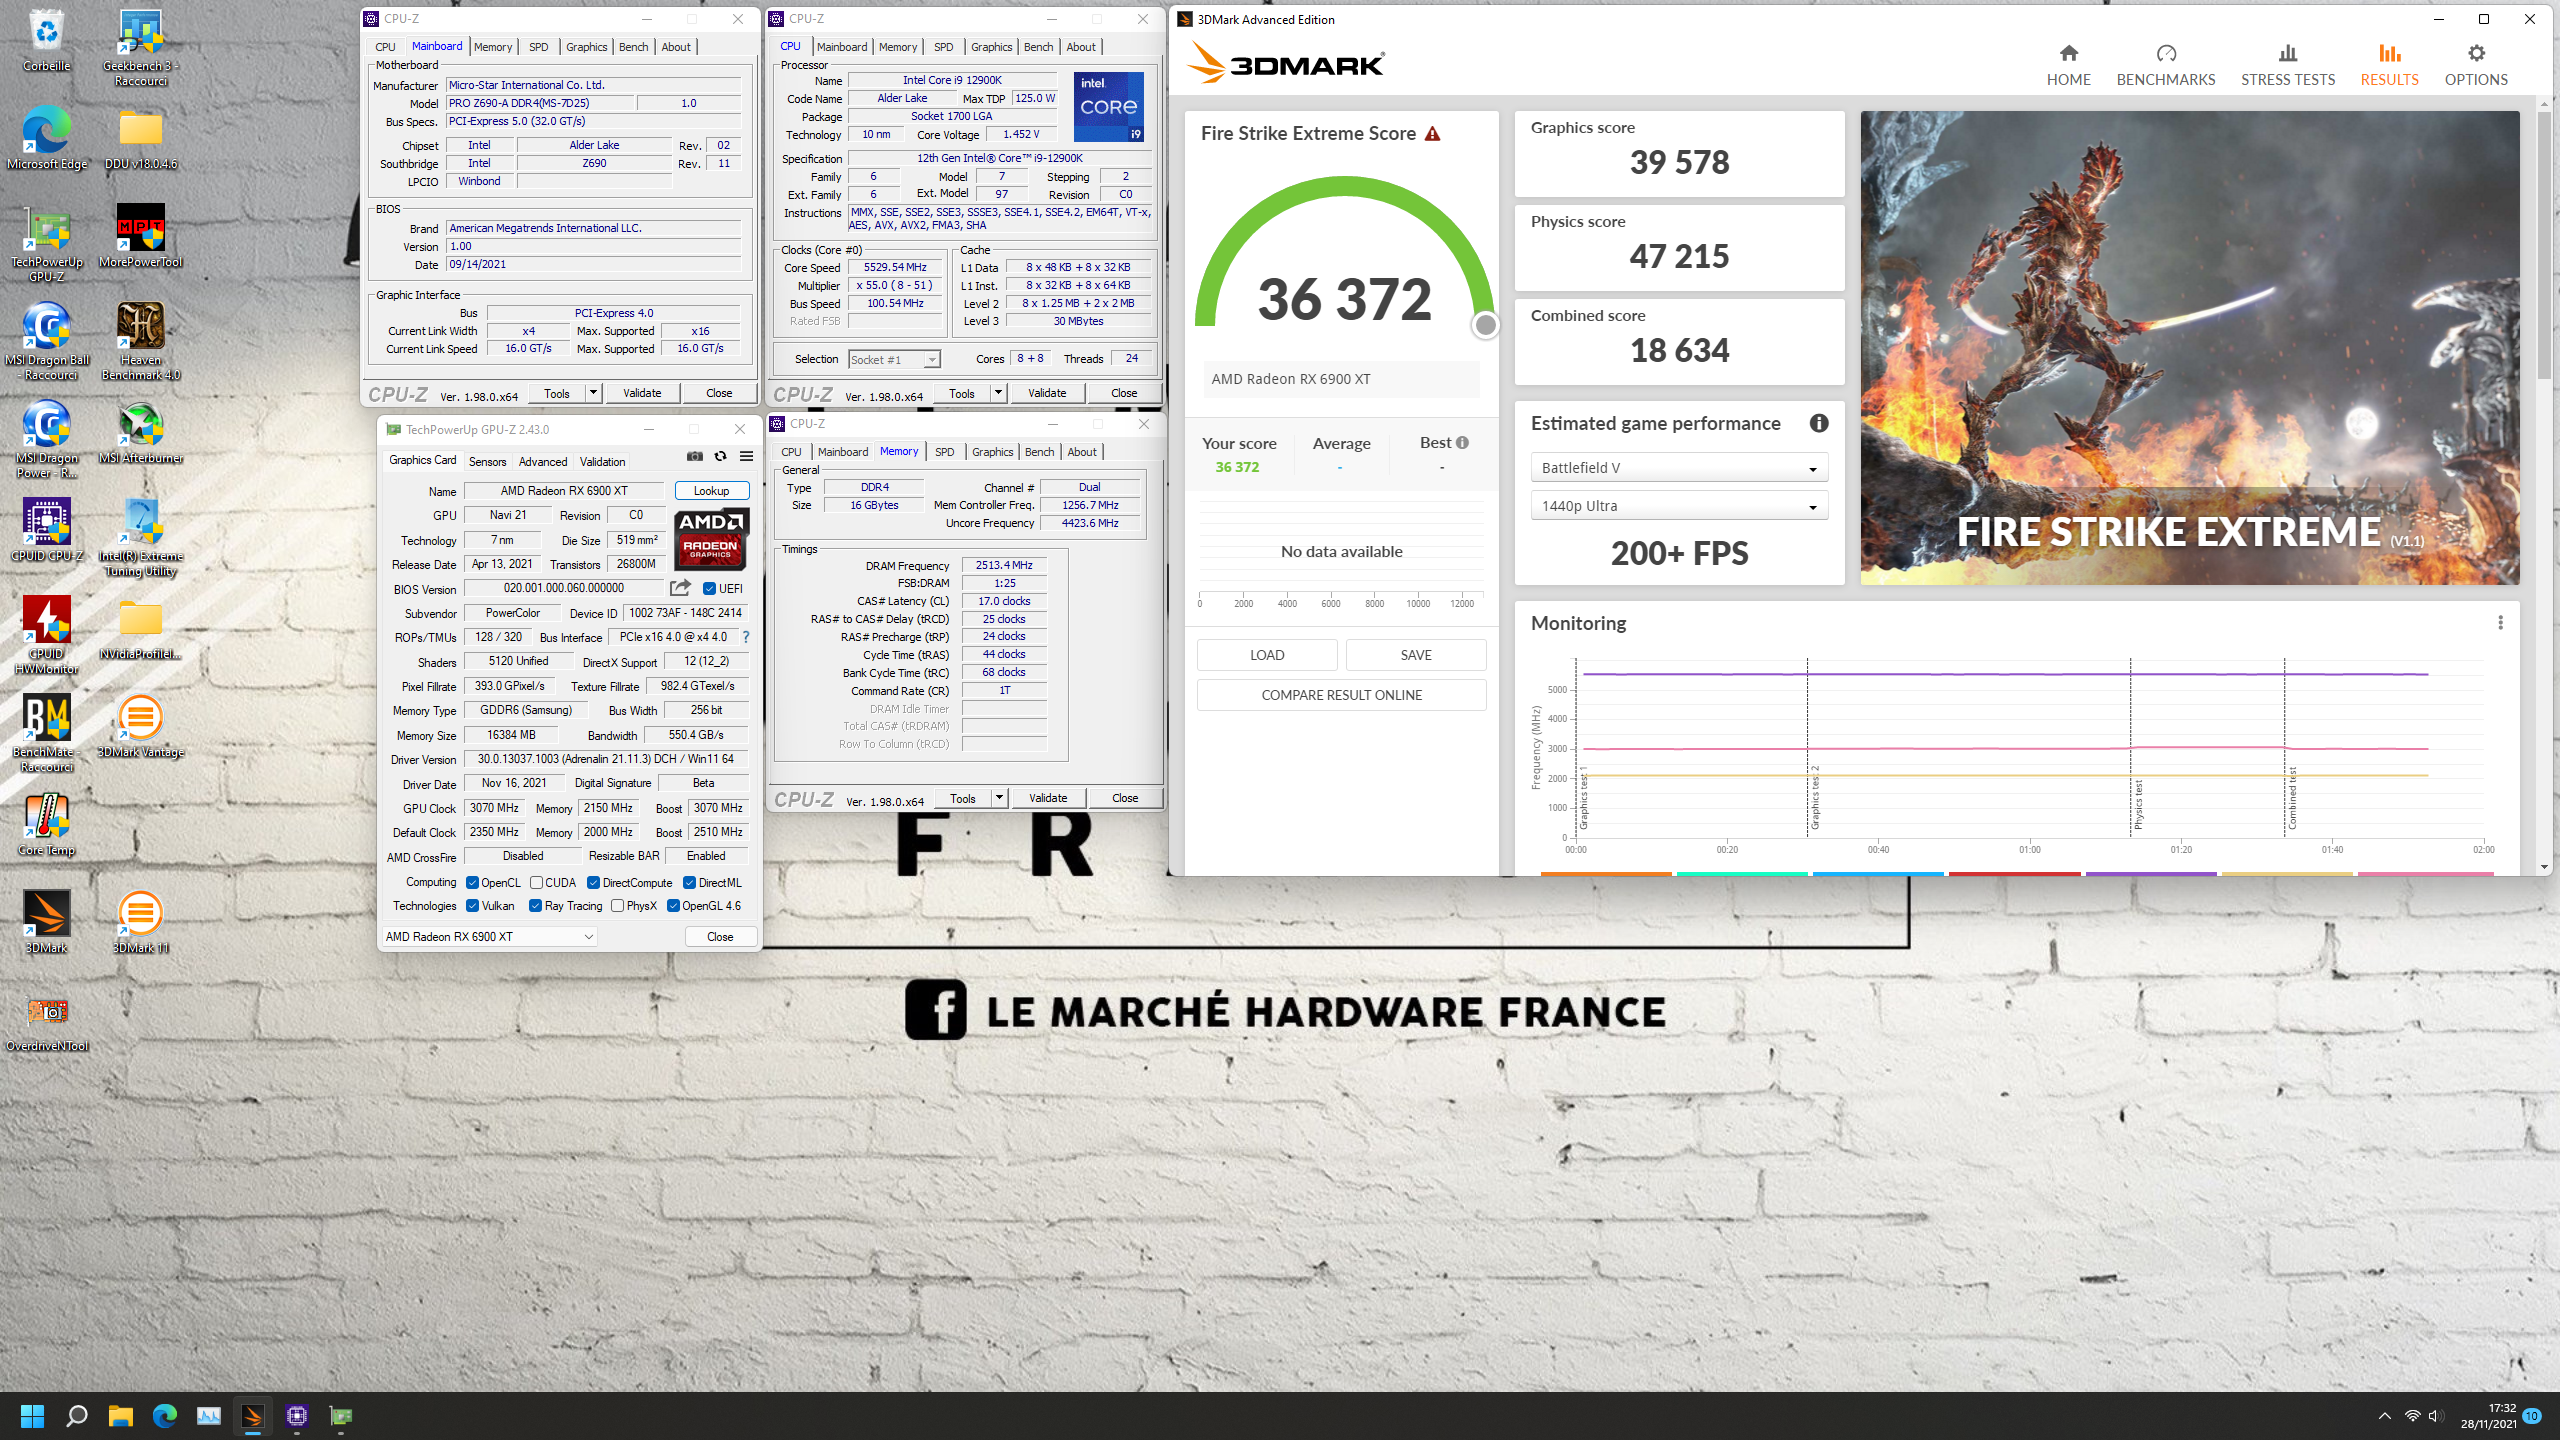Click Validate in CPU-Z Mainboard window
Image resolution: width=2560 pixels, height=1440 pixels.
642,393
